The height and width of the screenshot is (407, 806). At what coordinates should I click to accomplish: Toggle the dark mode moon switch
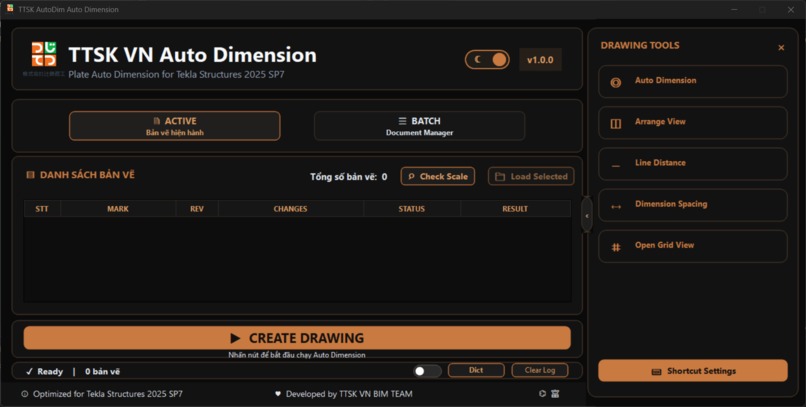click(x=487, y=60)
